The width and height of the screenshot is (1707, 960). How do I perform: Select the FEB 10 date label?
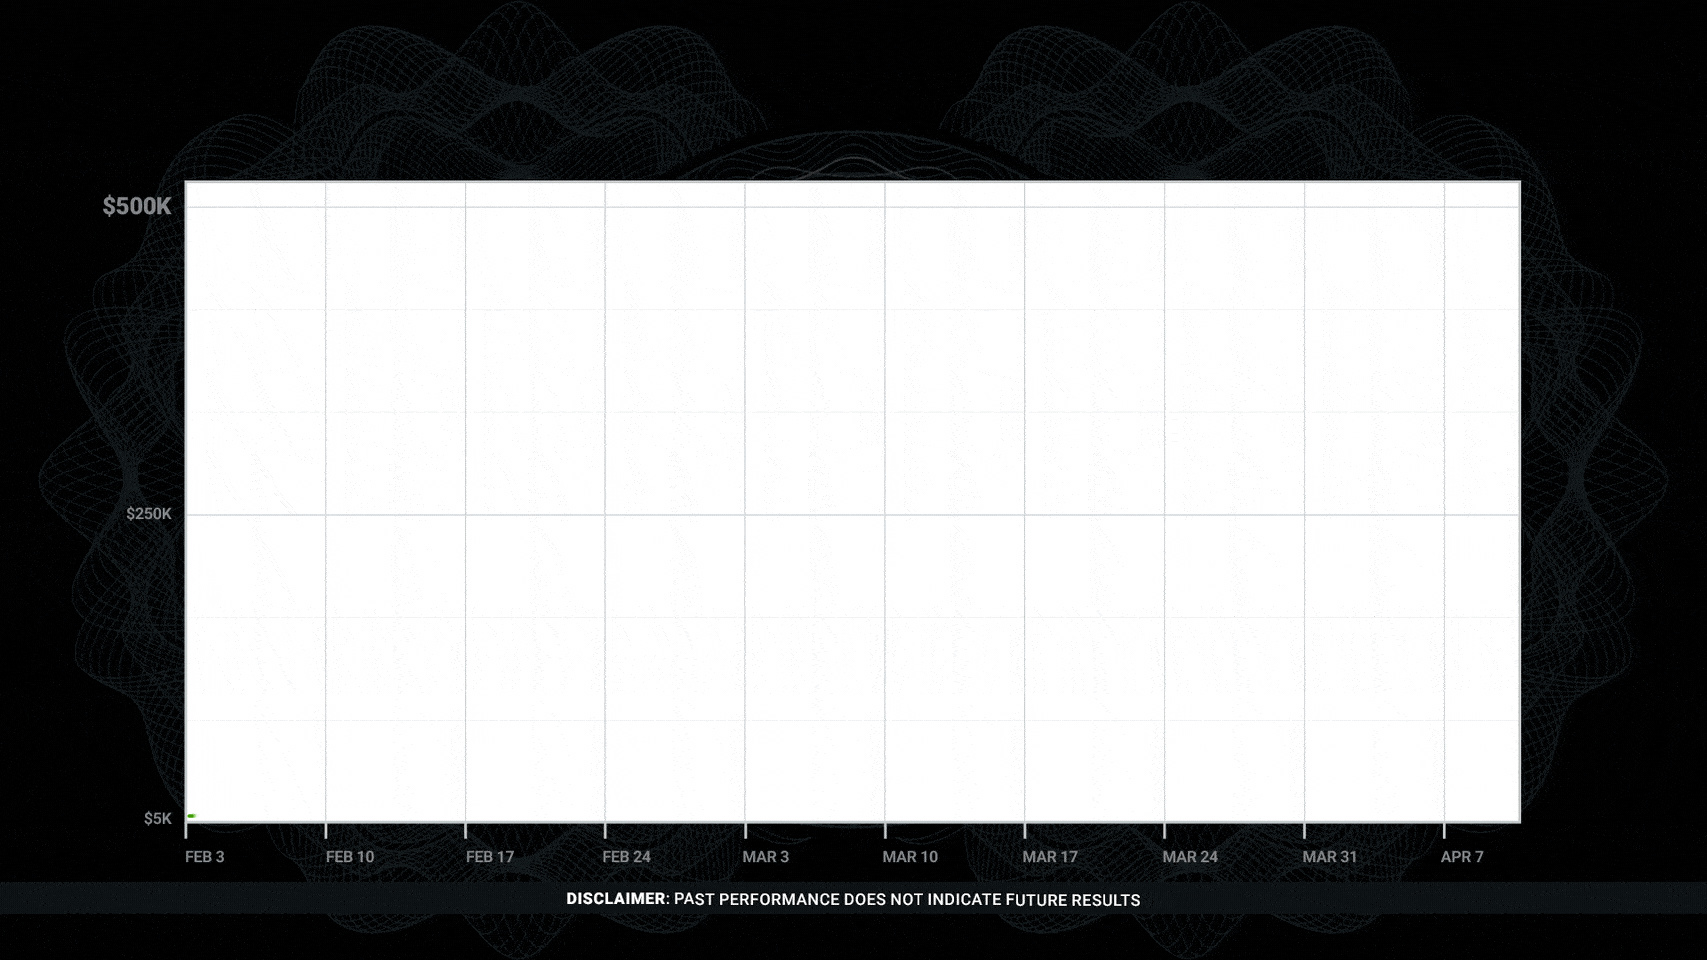click(350, 857)
